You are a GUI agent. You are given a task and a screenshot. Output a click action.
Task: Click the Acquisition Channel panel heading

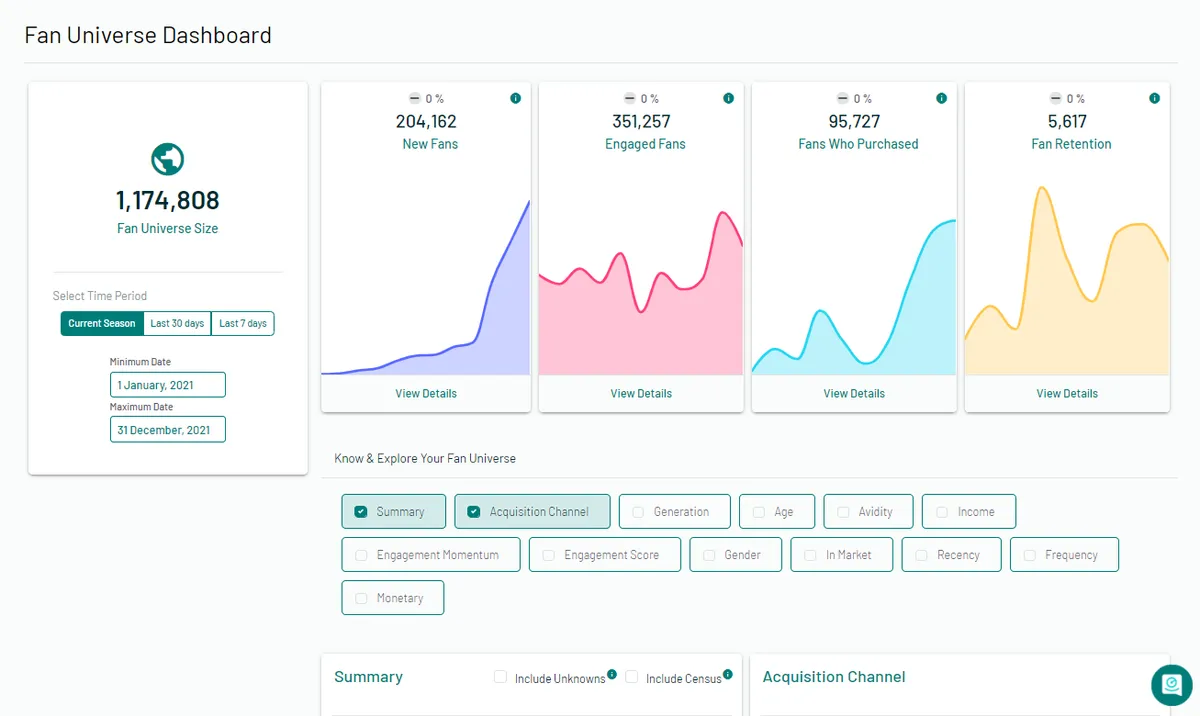pyautogui.click(x=834, y=677)
